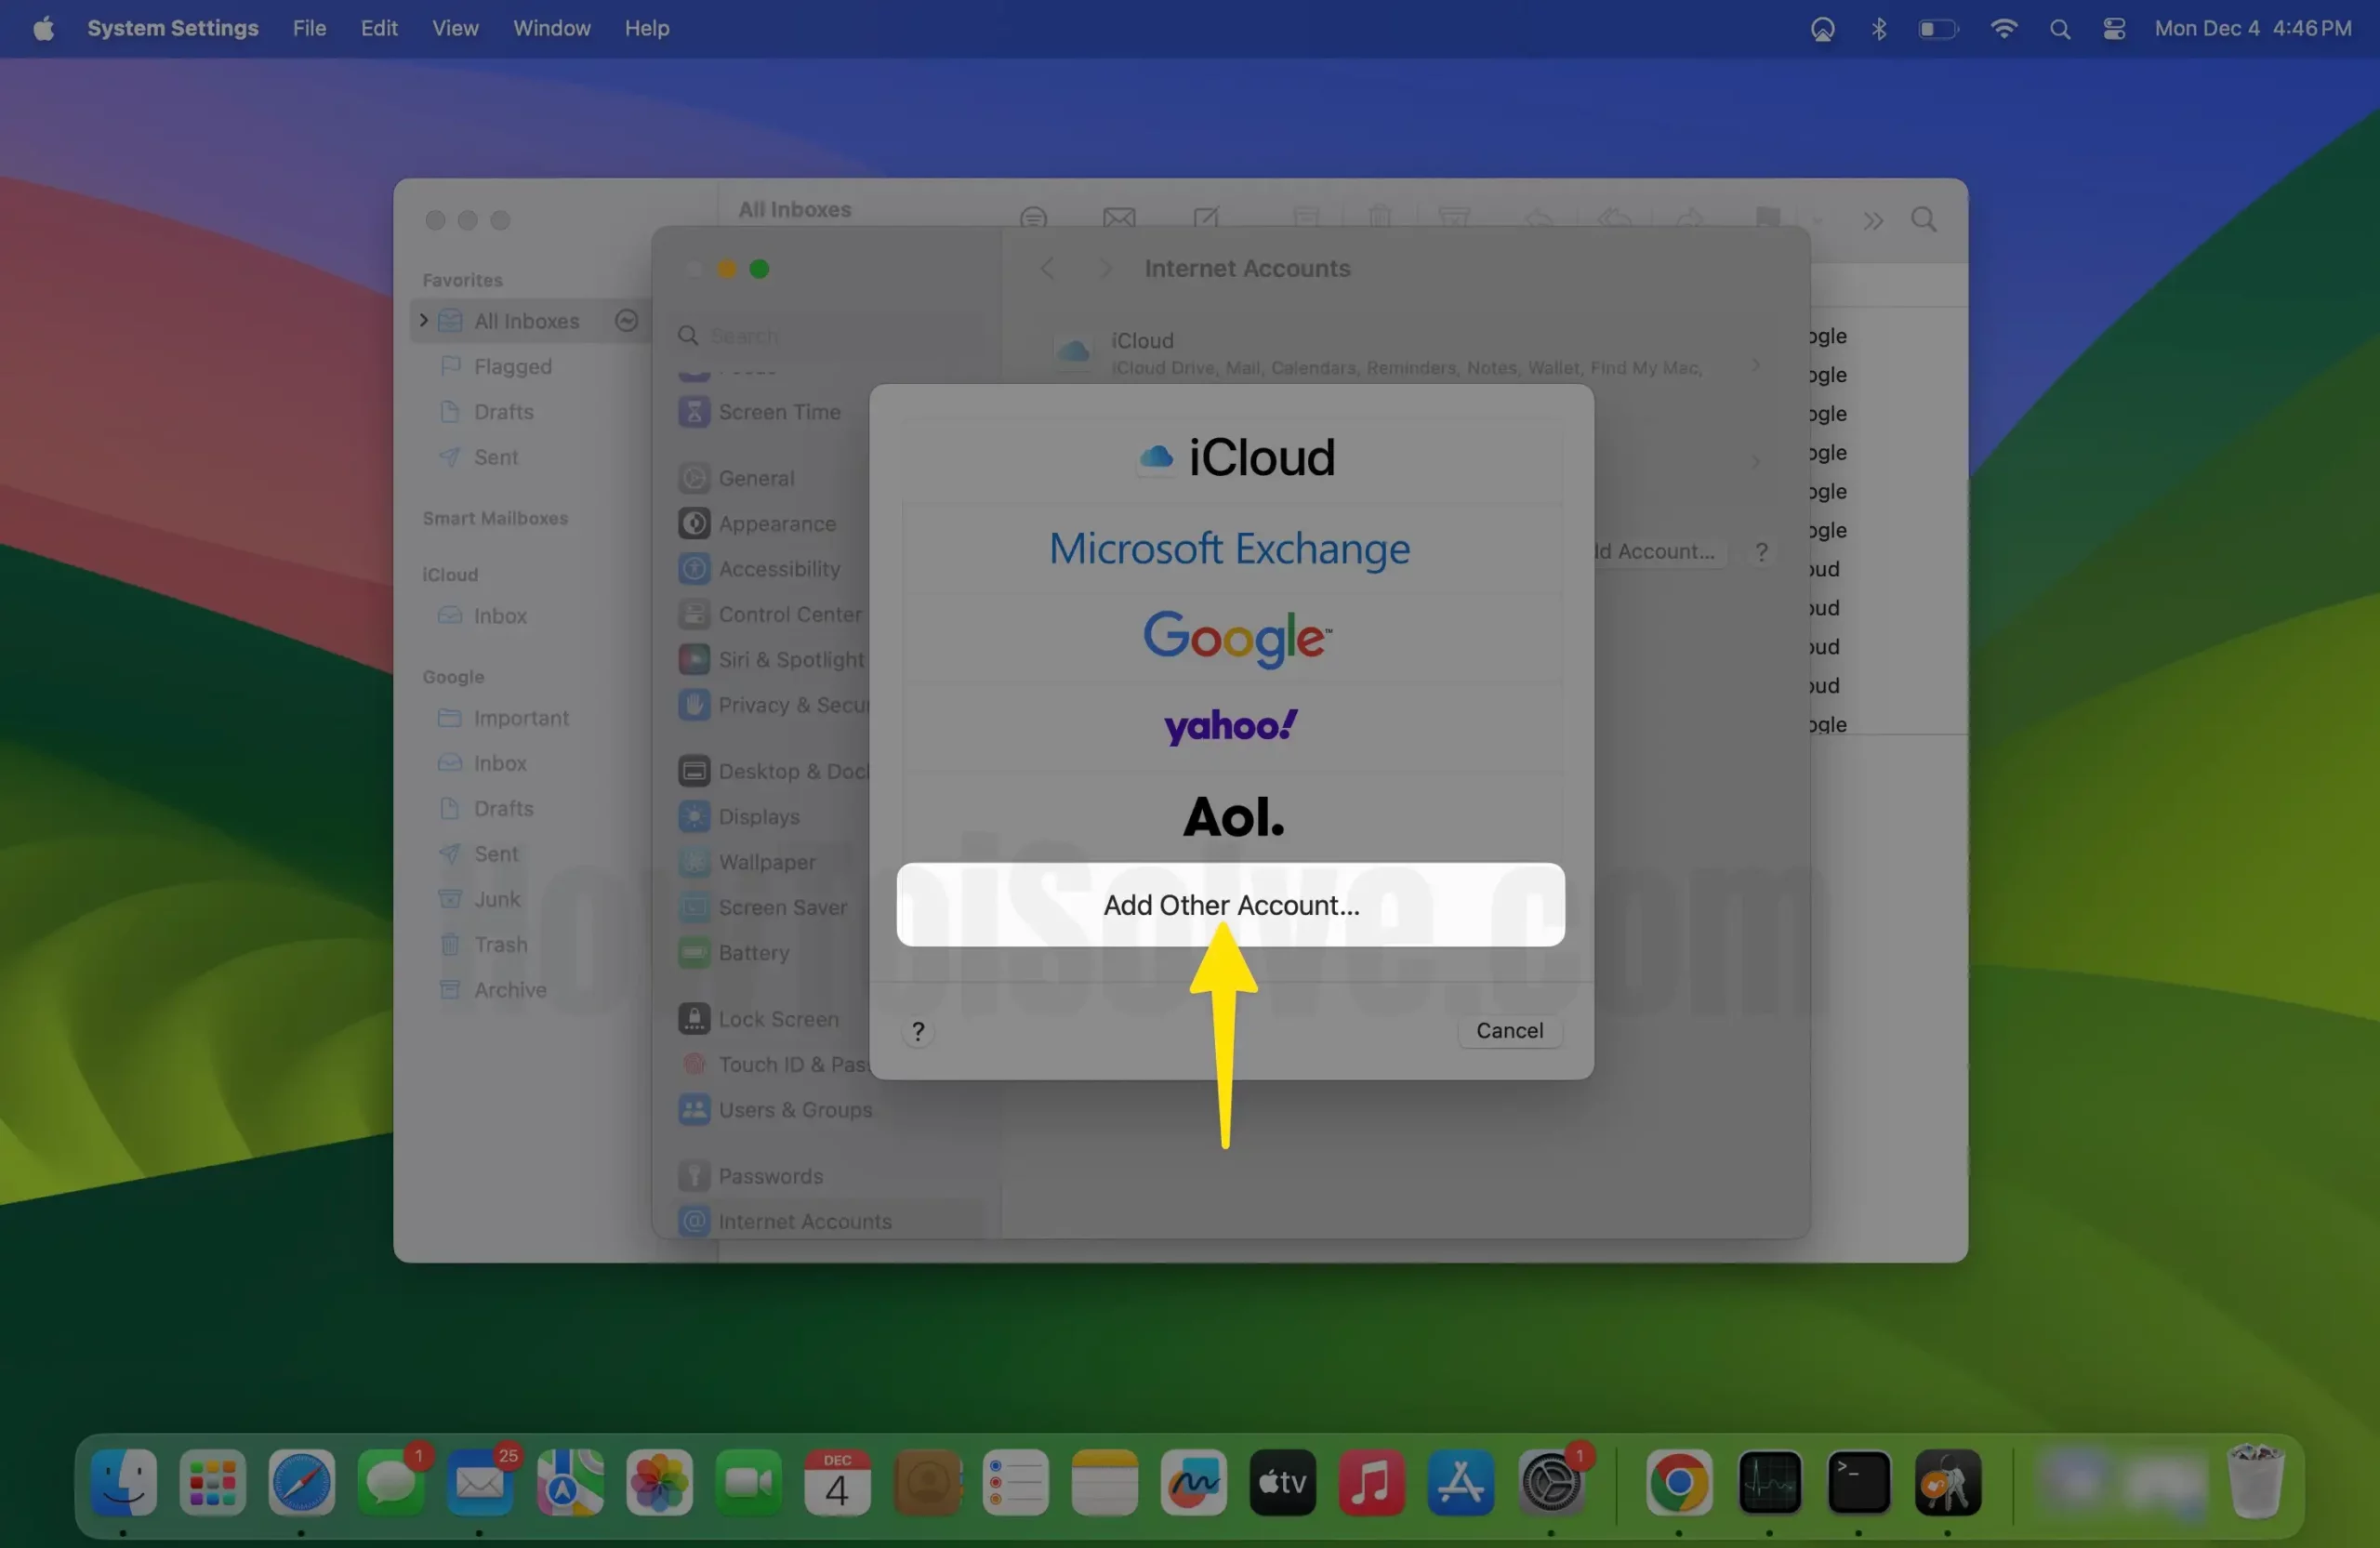
Task: Choose iCloud account provider
Action: point(1235,457)
